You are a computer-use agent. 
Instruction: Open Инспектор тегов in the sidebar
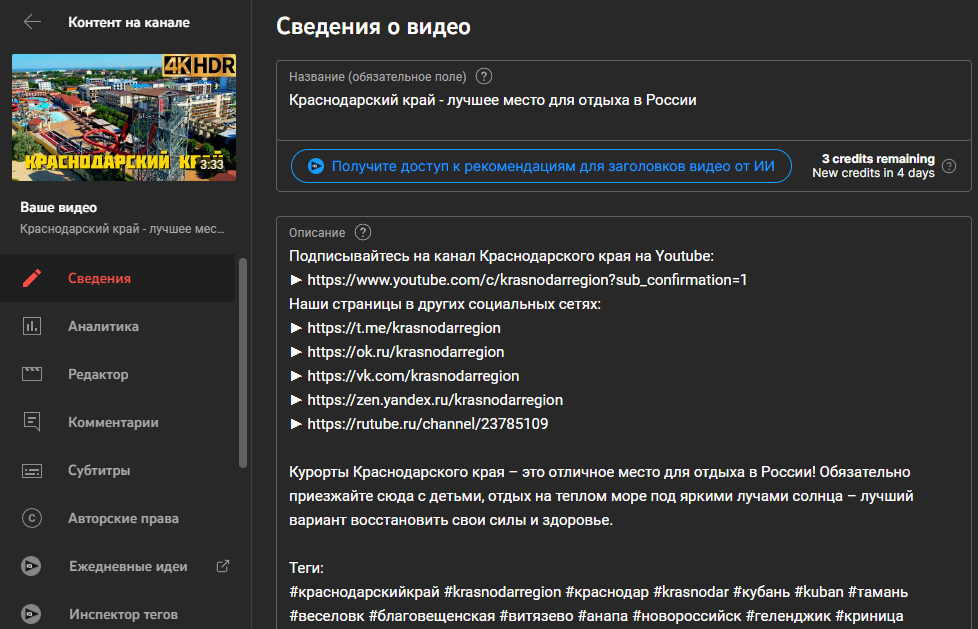[x=117, y=614]
